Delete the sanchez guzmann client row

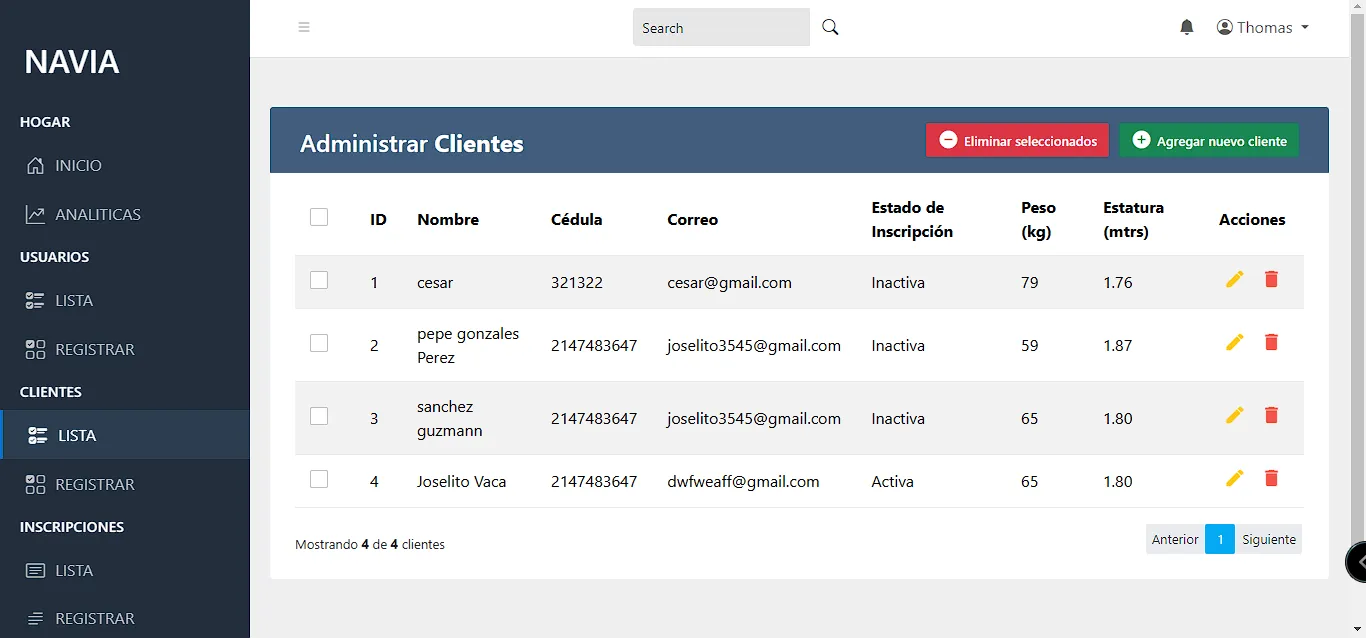point(1271,416)
